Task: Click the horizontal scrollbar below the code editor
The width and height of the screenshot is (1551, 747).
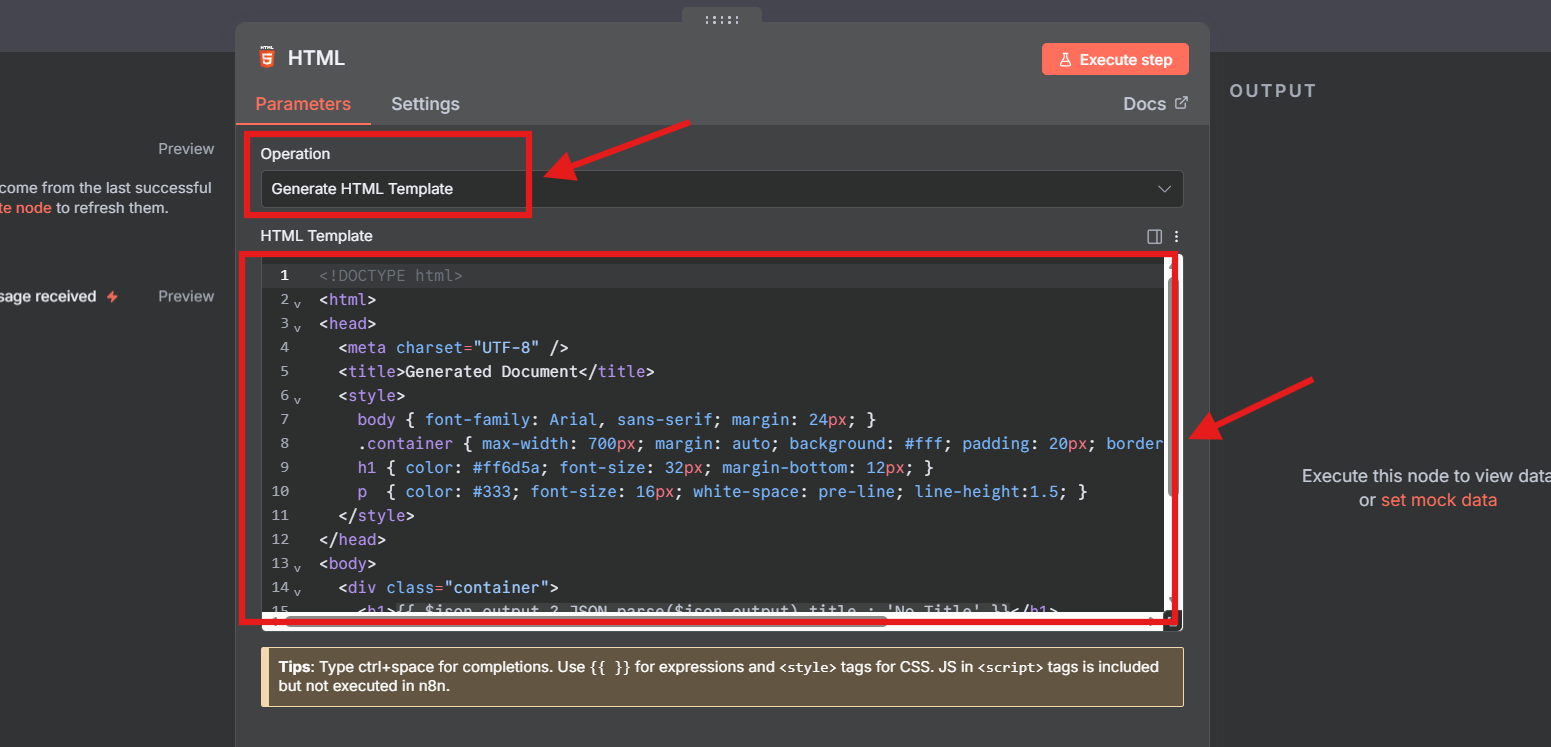Action: (570, 620)
